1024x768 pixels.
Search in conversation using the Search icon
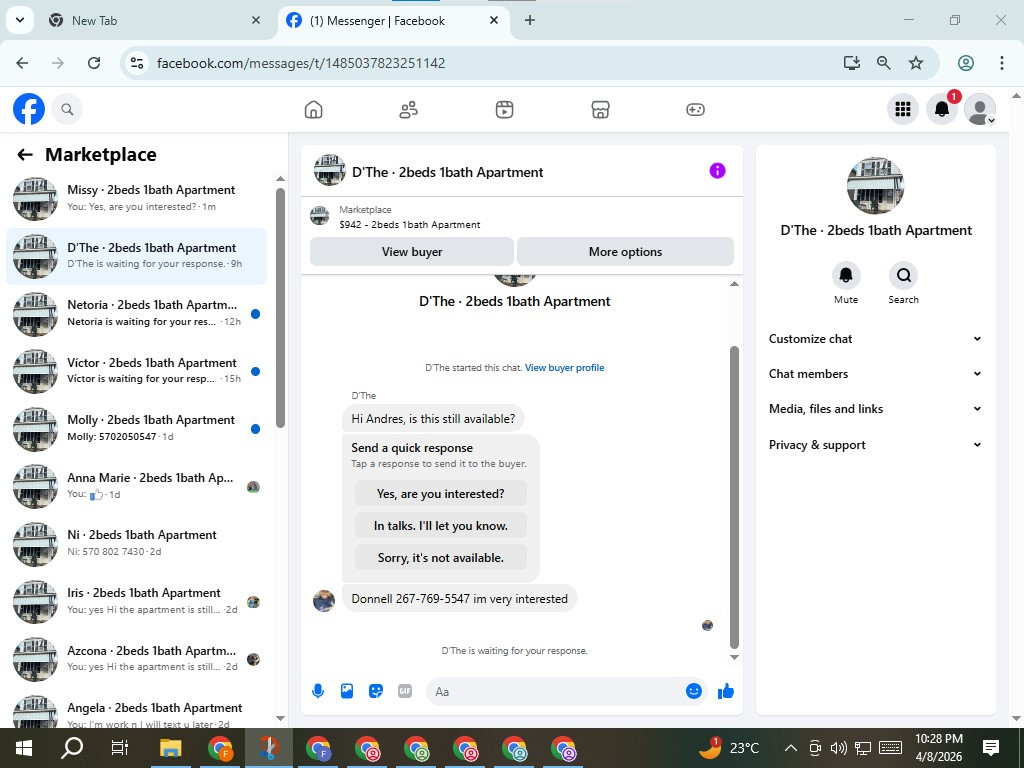point(903,276)
